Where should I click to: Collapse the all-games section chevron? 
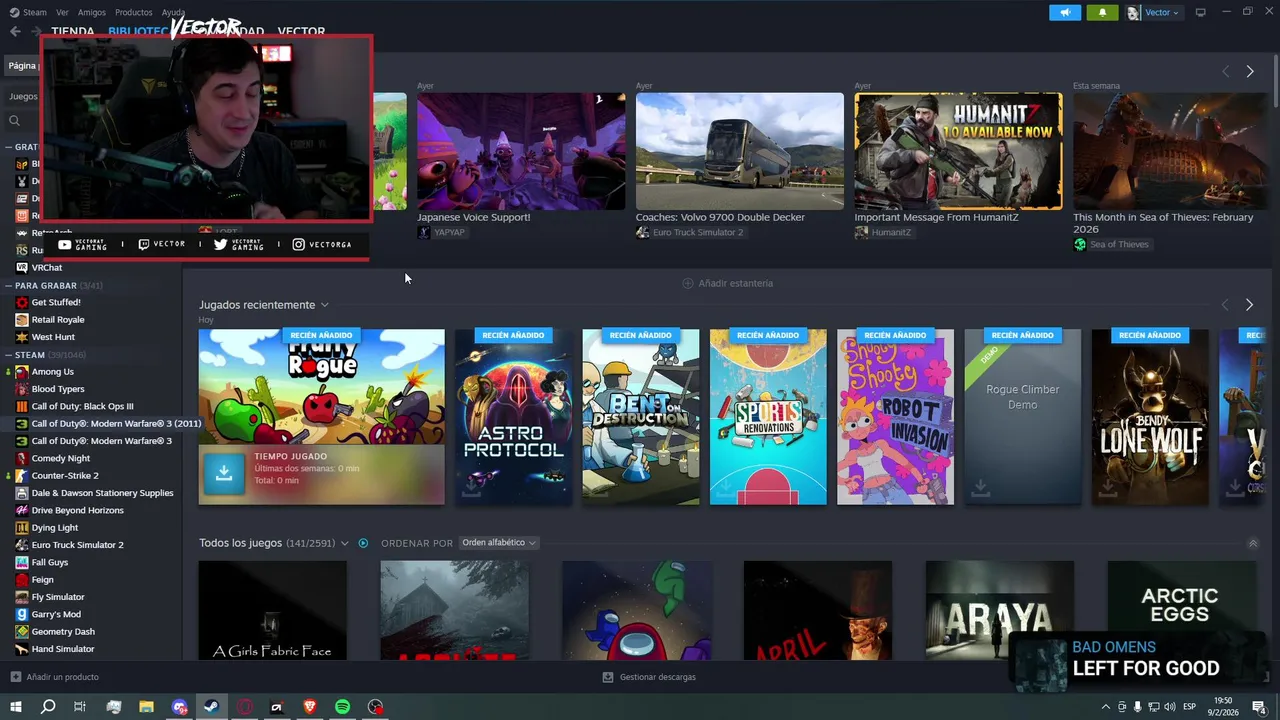pyautogui.click(x=1253, y=544)
